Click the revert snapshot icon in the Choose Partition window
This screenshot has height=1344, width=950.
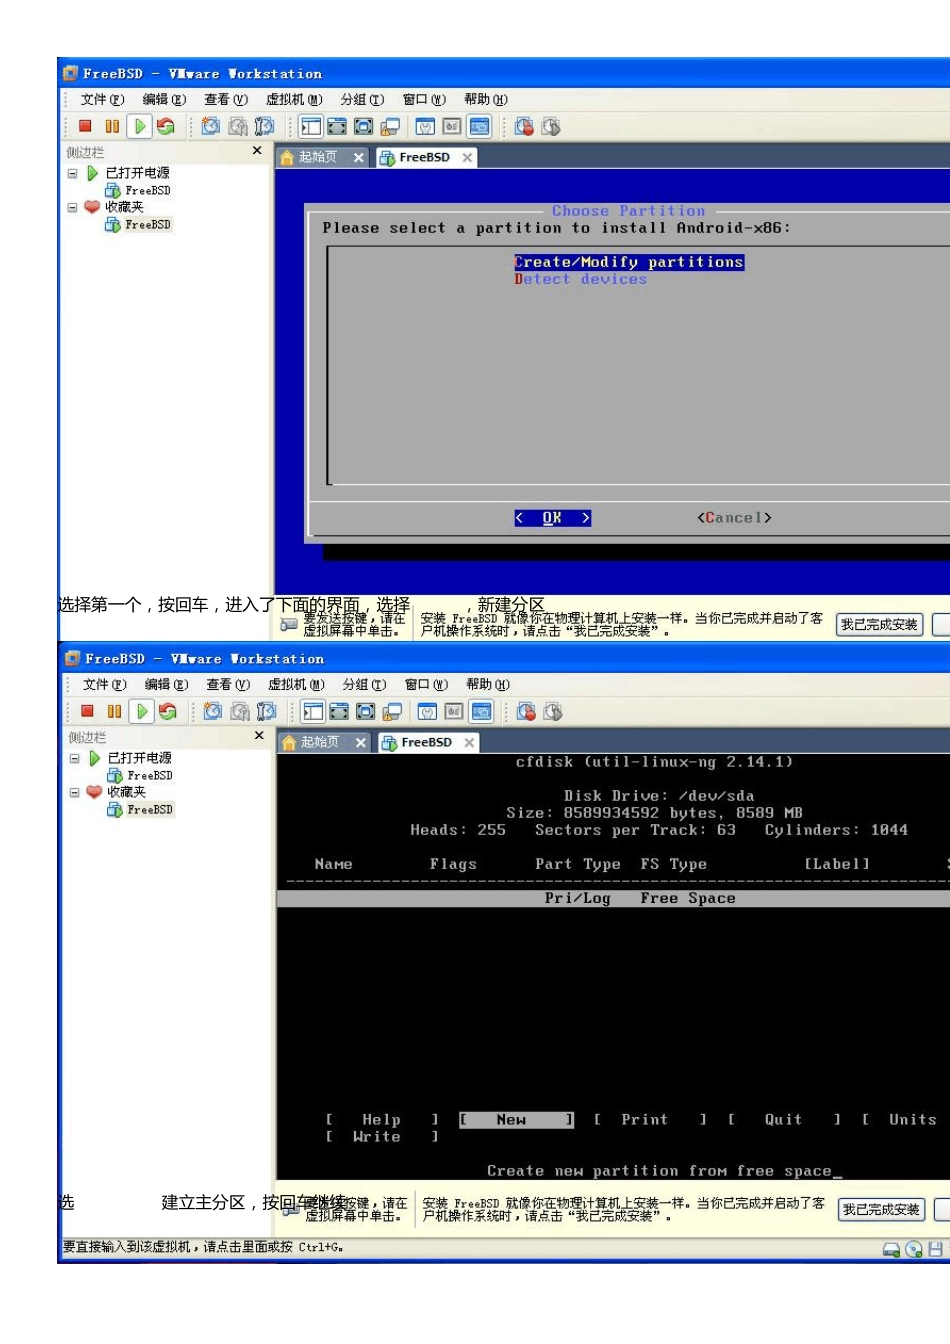[x=238, y=126]
